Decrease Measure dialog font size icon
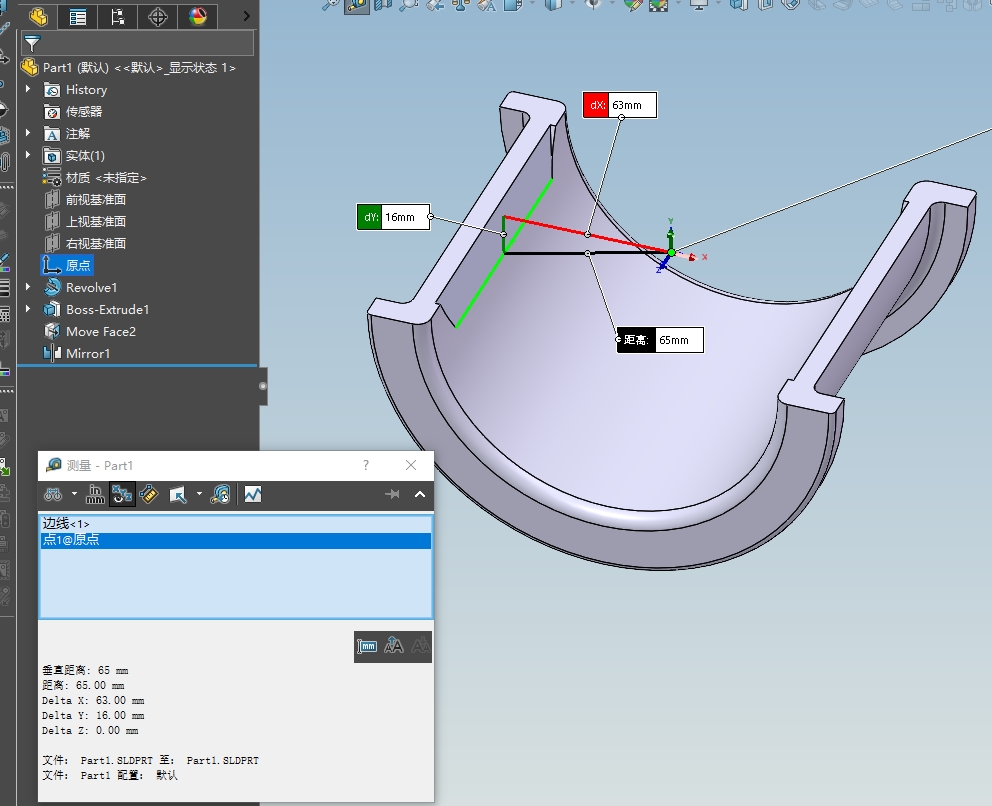 [420, 646]
